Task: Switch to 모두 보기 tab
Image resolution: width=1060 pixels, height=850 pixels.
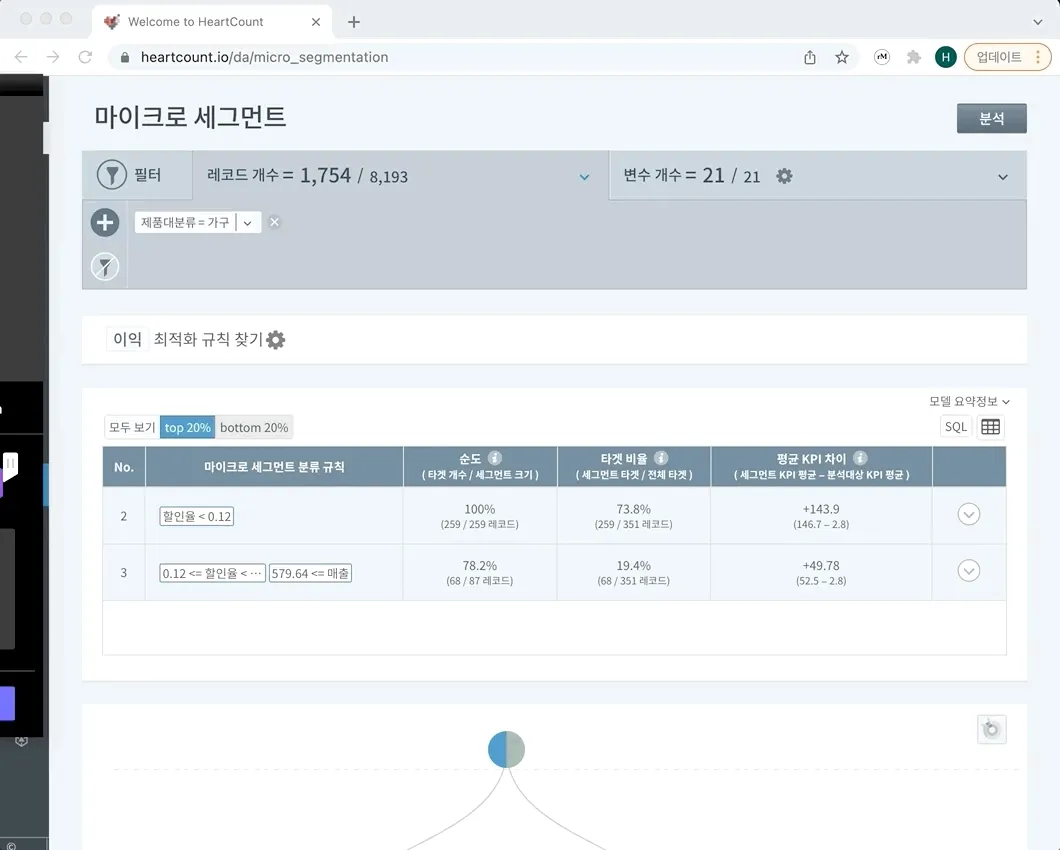Action: point(132,427)
